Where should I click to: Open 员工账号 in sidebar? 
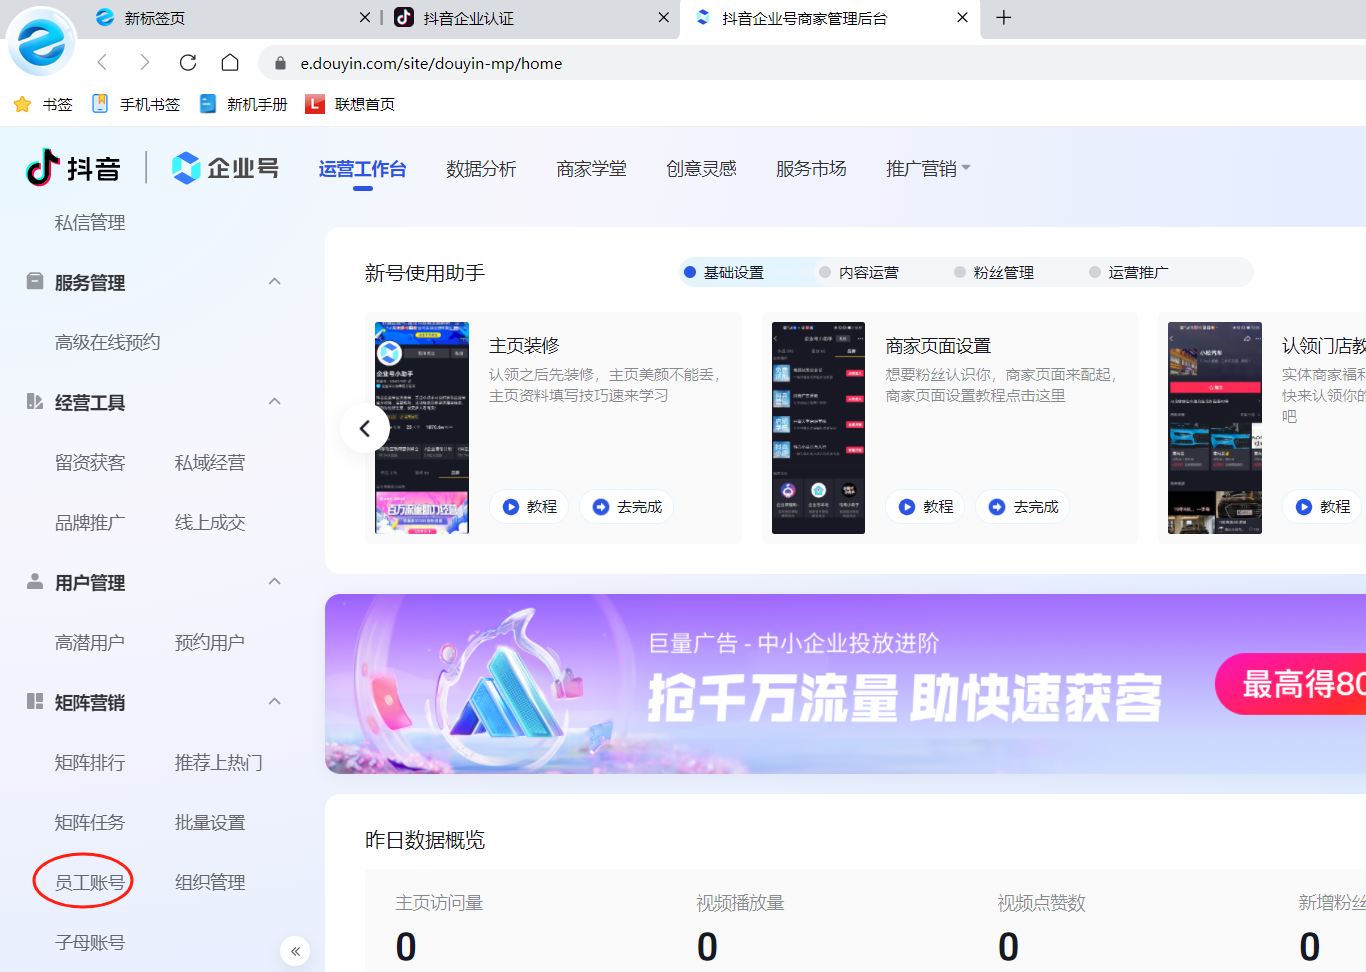pos(90,883)
